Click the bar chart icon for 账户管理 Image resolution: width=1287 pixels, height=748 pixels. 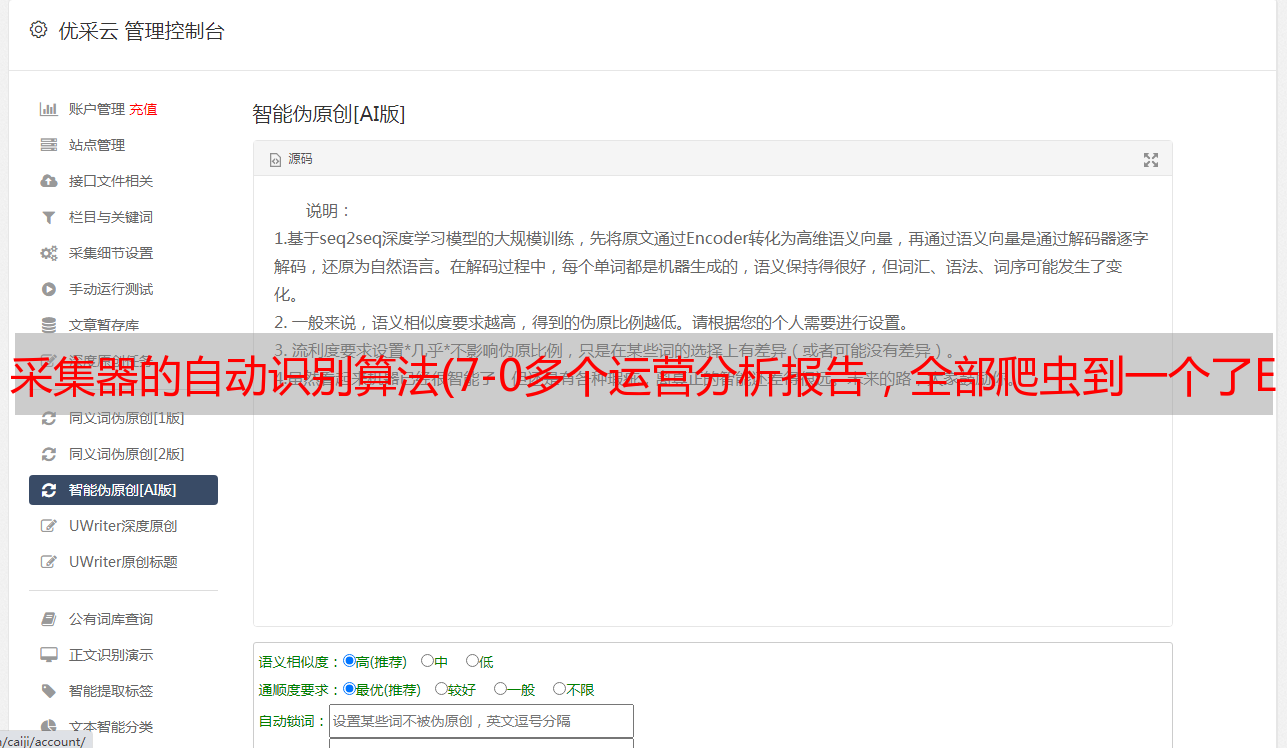48,109
